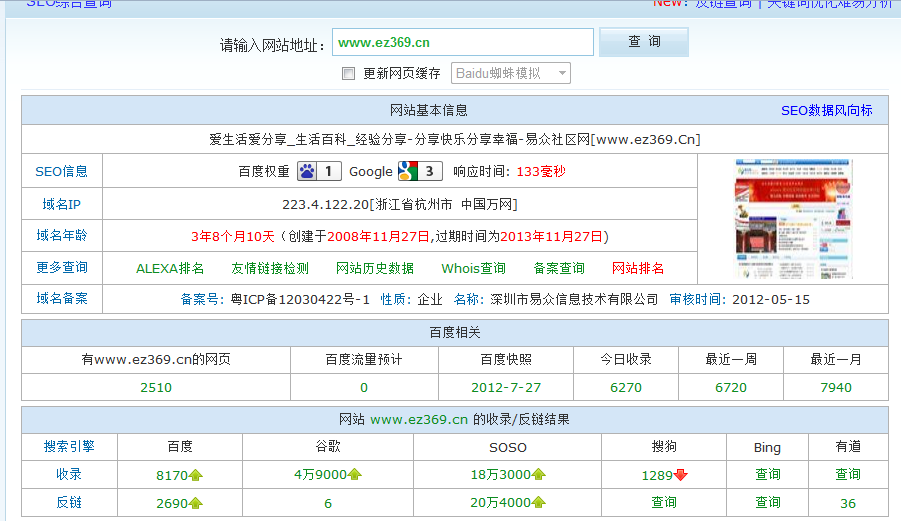Viewport: 901px width, 521px height.
Task: Click green up arrow beside Baidu 8170
Action: [196, 476]
